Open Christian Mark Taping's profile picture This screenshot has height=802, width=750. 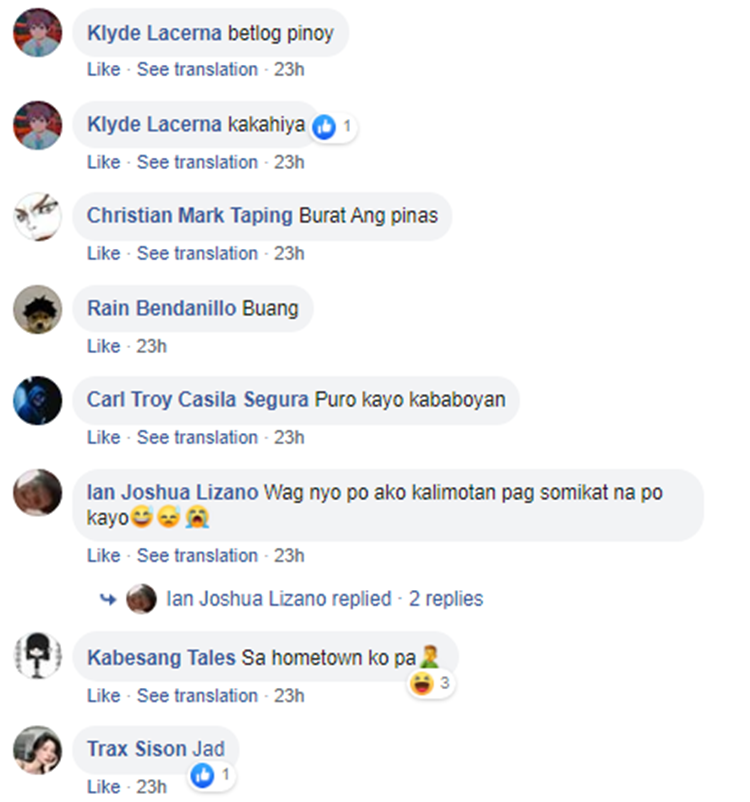(x=37, y=217)
